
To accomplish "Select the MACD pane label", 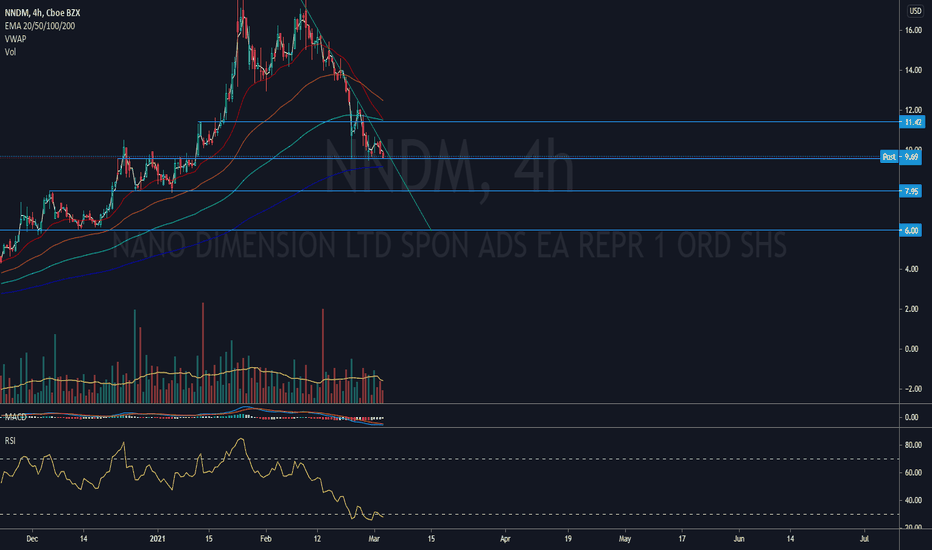I will [x=15, y=417].
